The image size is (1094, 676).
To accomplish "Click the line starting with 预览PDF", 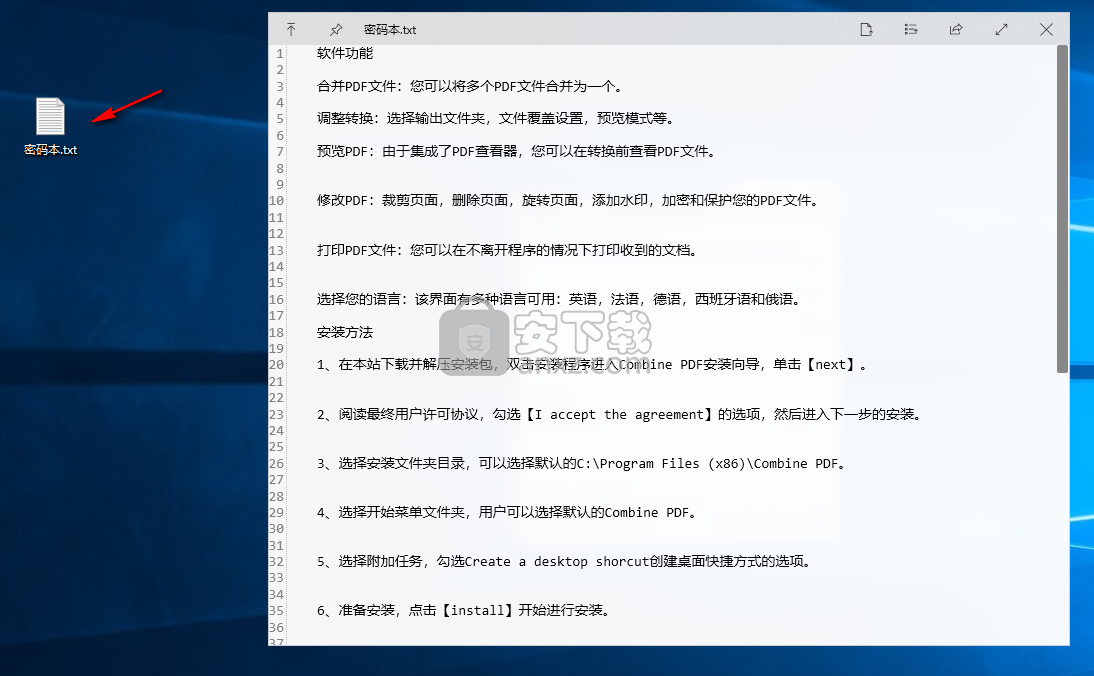I will click(517, 151).
